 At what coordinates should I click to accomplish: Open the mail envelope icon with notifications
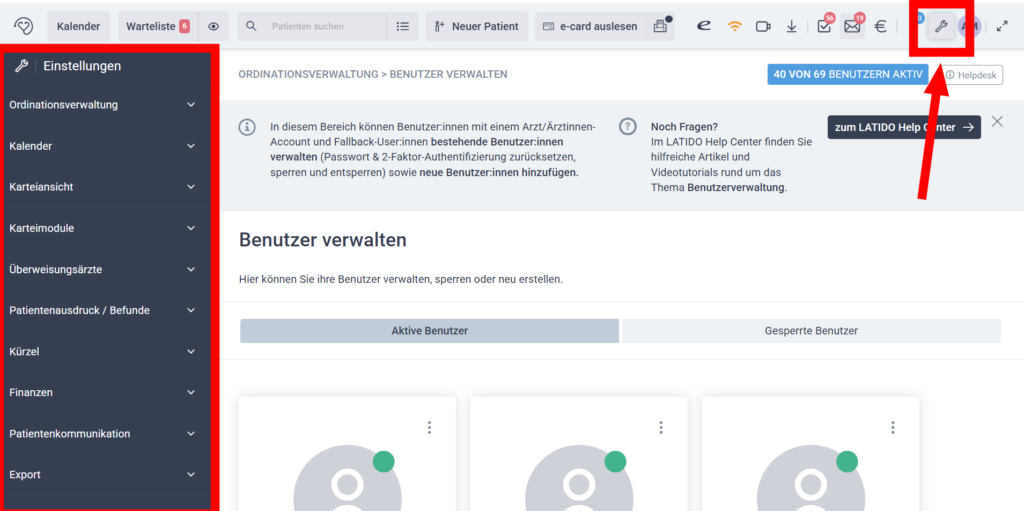coord(852,26)
